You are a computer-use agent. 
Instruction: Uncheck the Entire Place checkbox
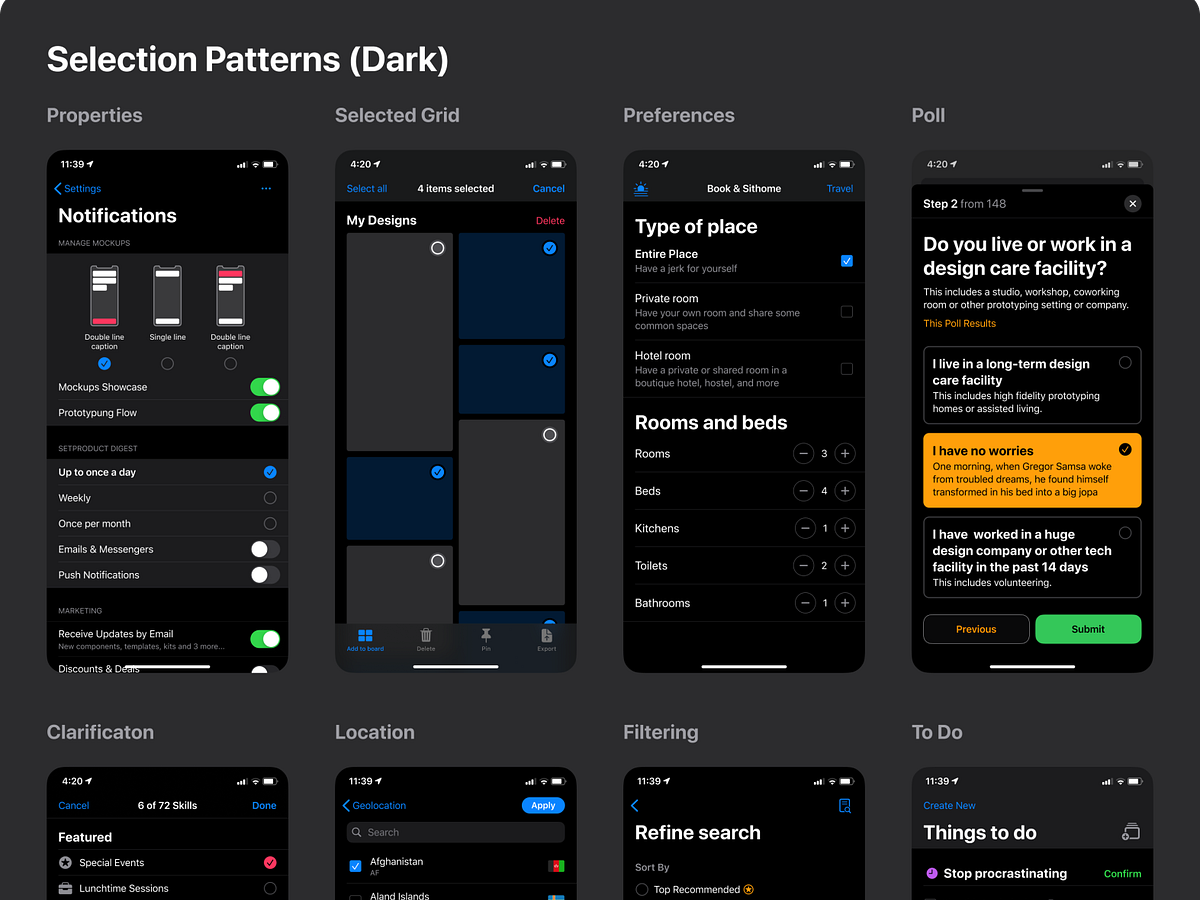tap(846, 261)
